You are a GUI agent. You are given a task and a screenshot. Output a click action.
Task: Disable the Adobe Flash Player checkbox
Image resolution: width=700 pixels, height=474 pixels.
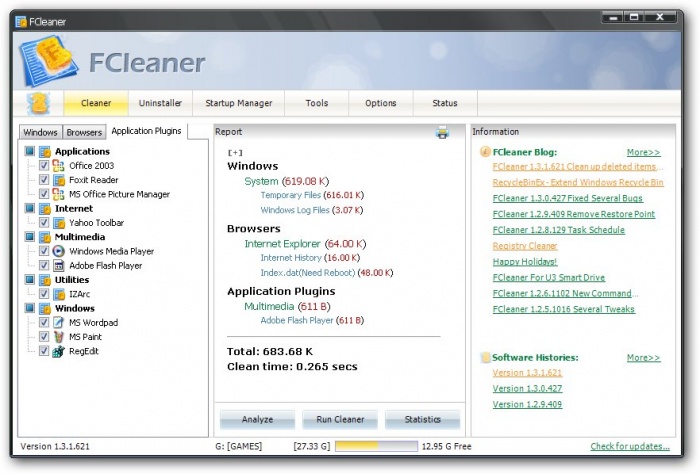coord(44,266)
